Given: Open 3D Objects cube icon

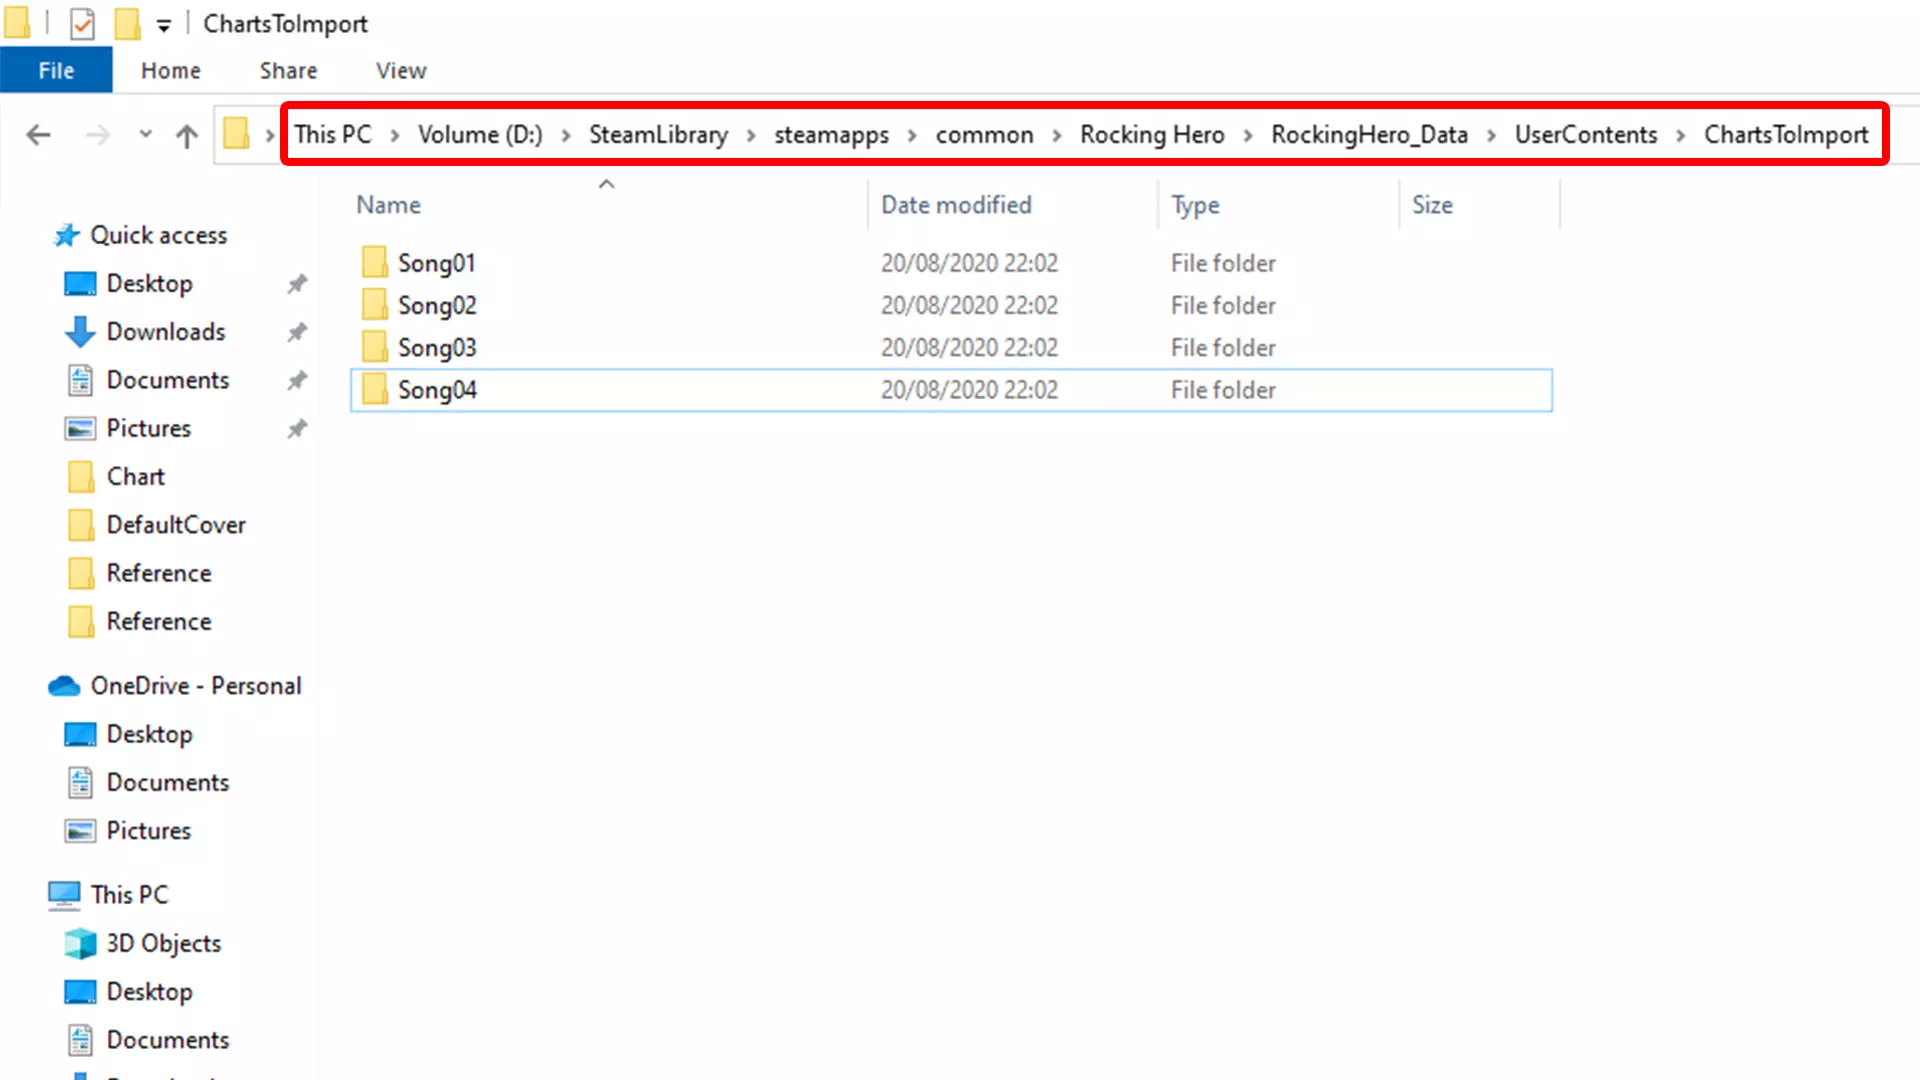Looking at the screenshot, I should pyautogui.click(x=80, y=943).
